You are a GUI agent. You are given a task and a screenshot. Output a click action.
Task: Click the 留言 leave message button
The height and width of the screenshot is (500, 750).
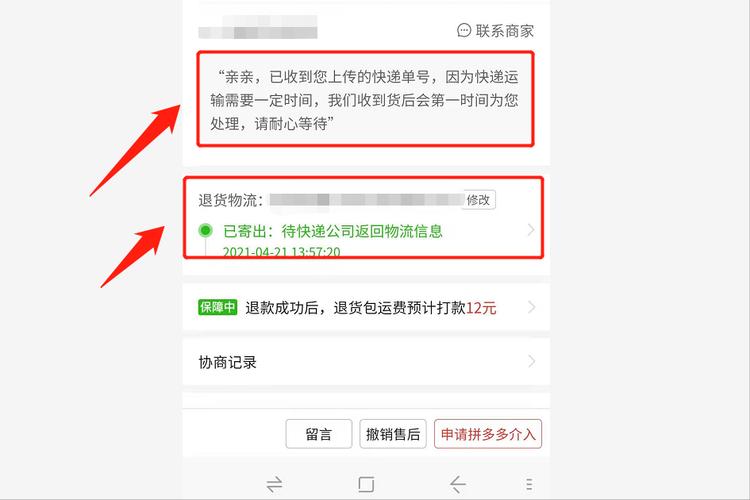click(319, 434)
